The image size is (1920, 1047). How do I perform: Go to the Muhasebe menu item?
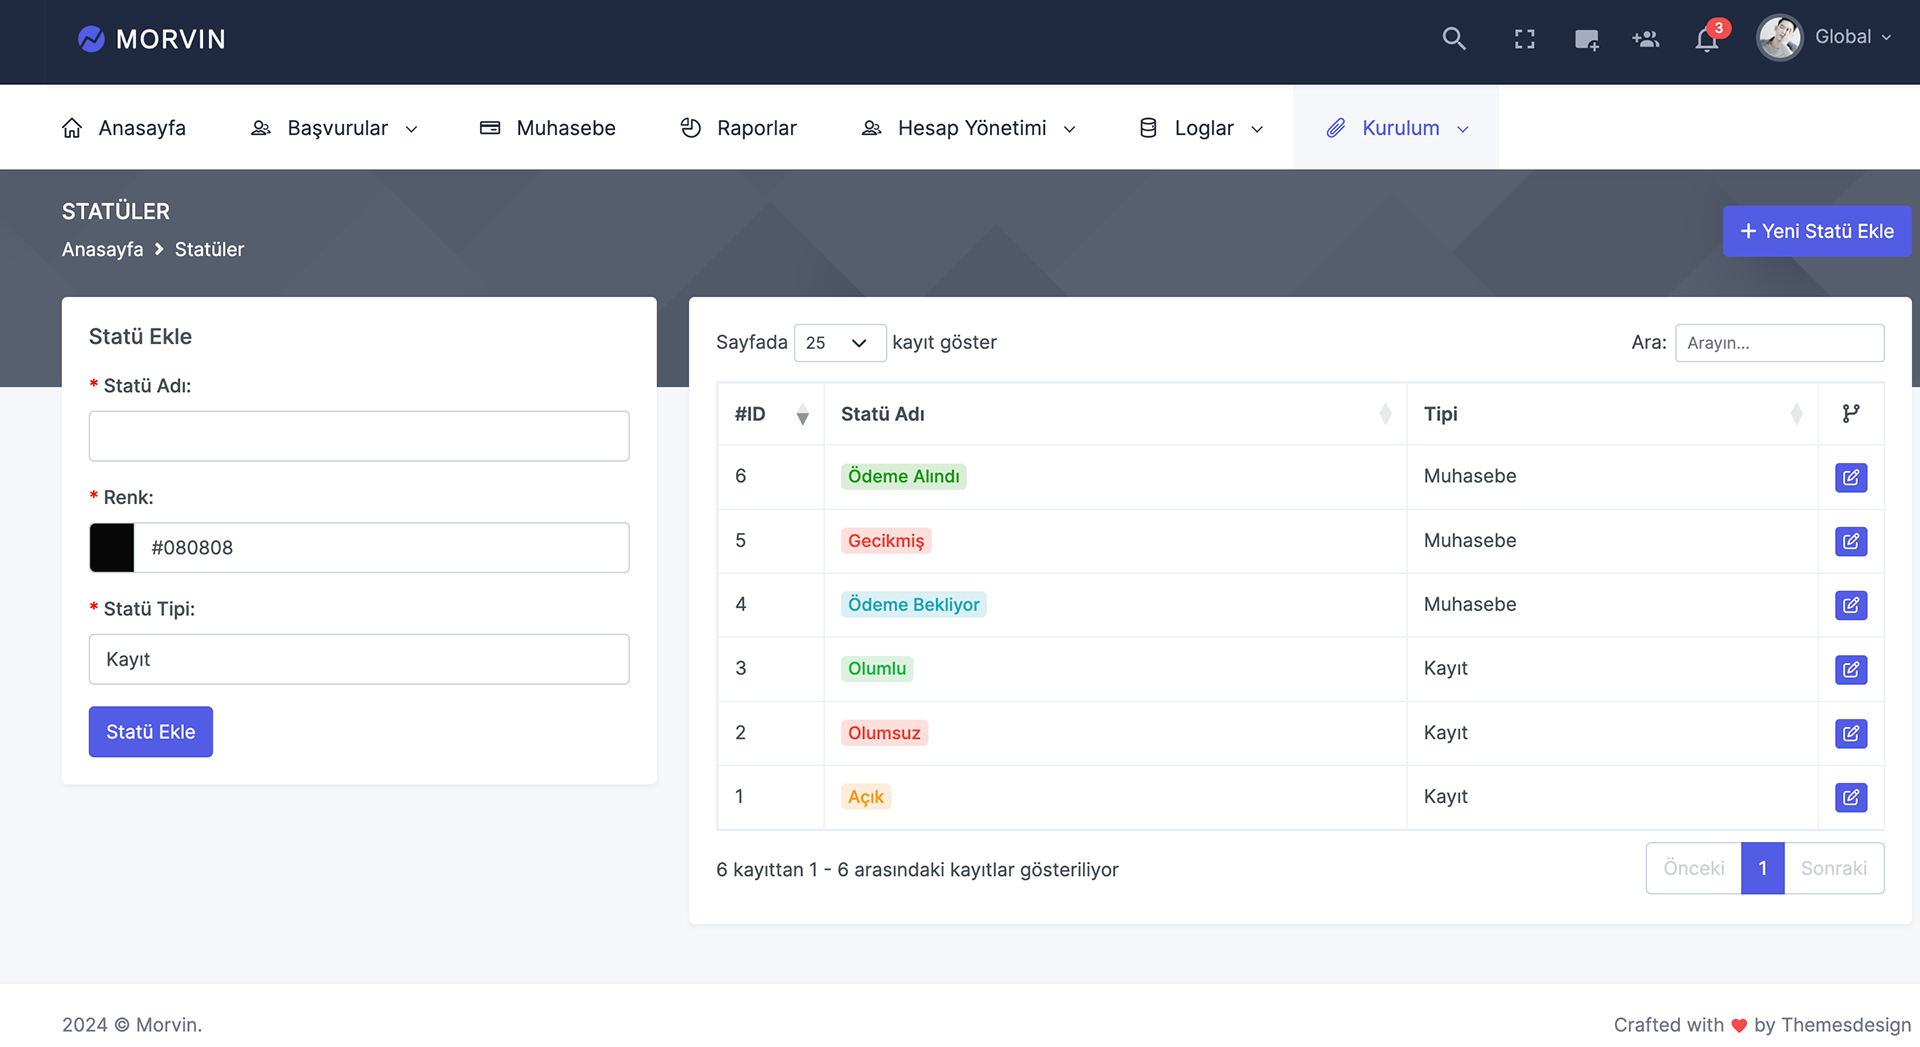pyautogui.click(x=547, y=128)
